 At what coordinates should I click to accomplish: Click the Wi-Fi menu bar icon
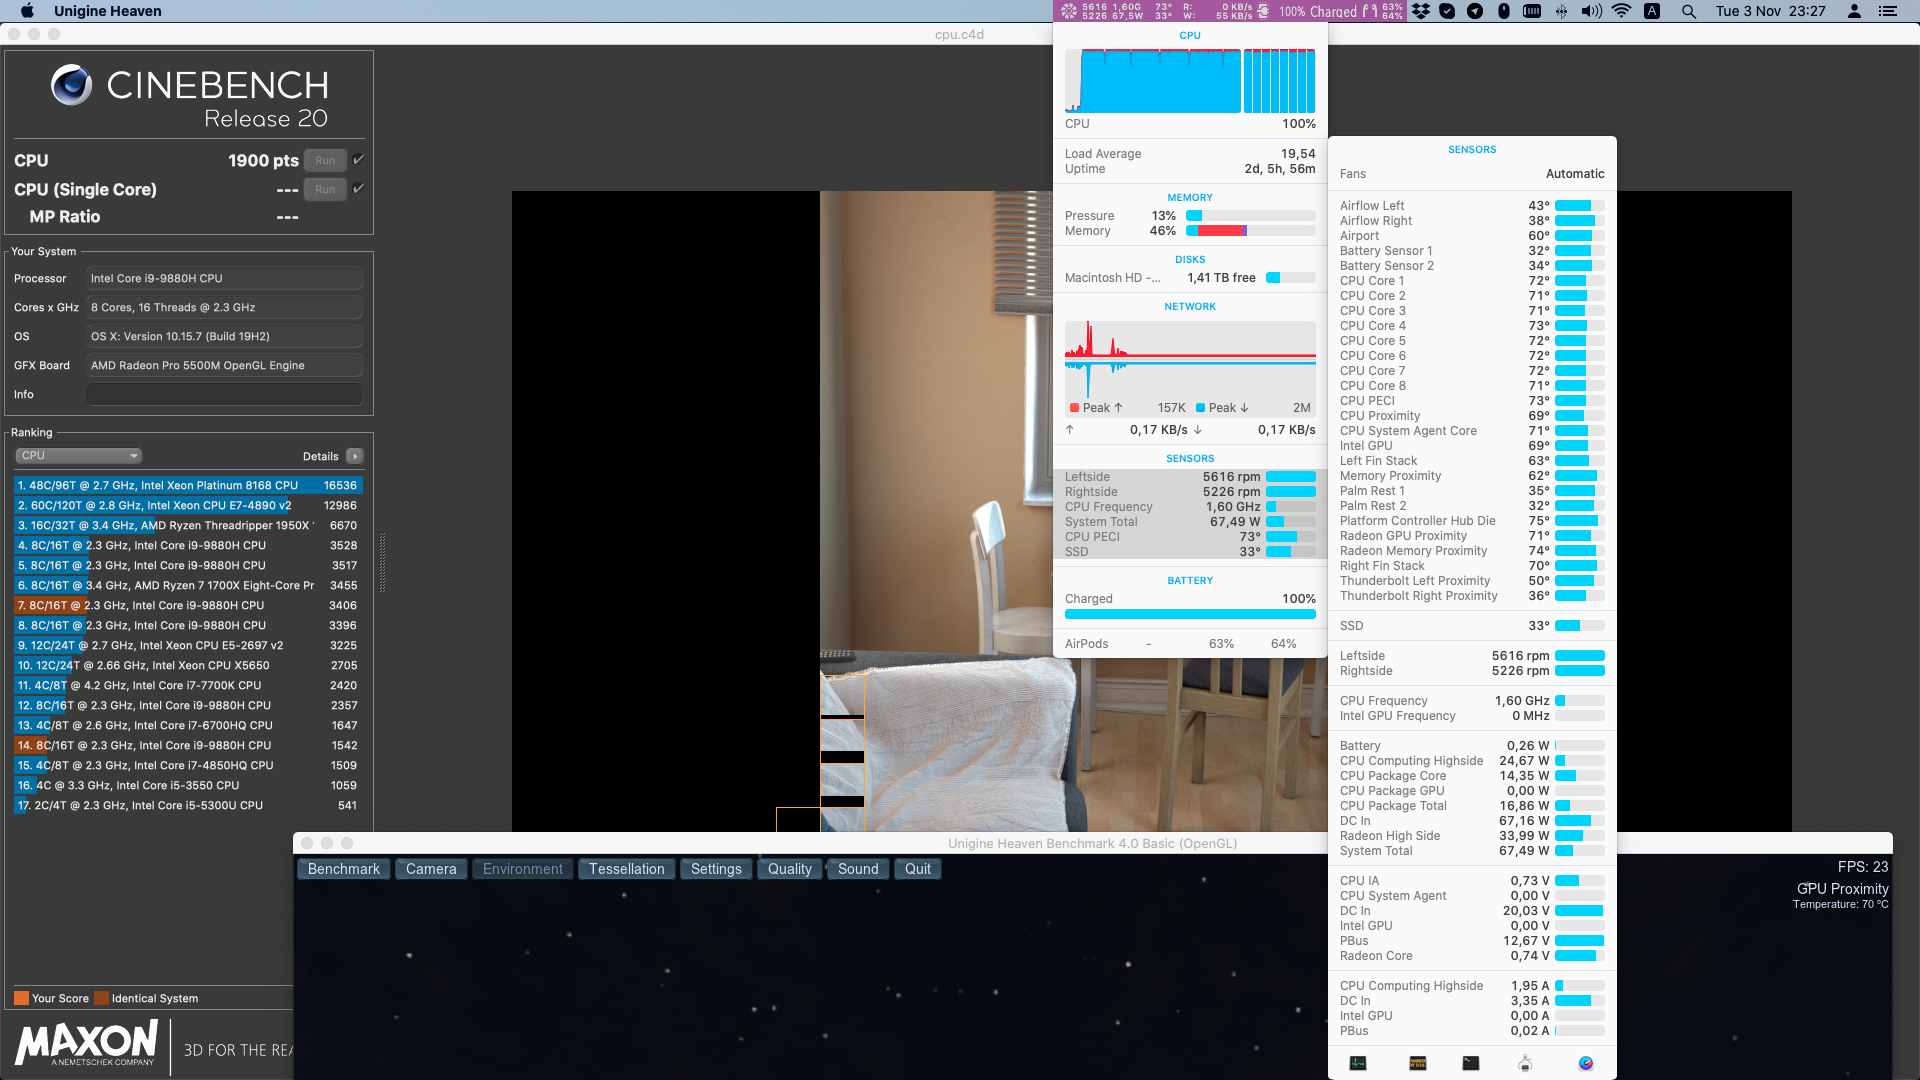coord(1622,11)
